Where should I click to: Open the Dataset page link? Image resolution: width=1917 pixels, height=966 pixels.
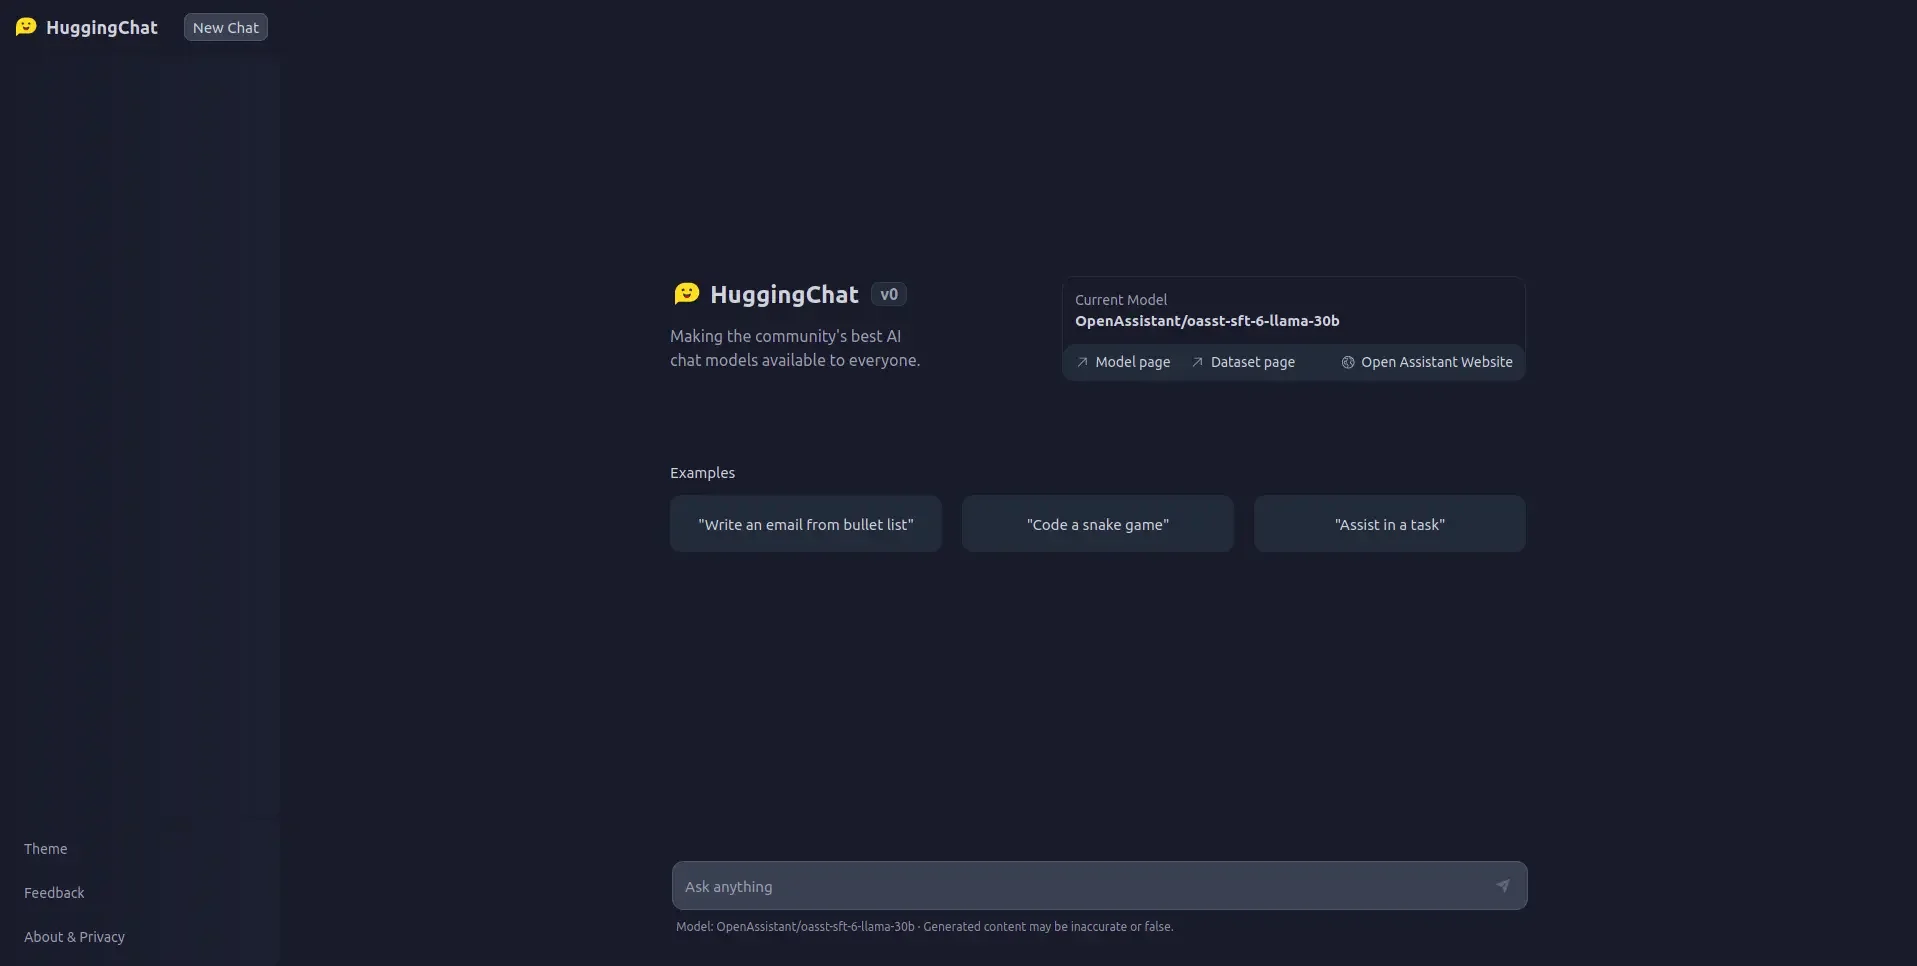[x=1252, y=362]
